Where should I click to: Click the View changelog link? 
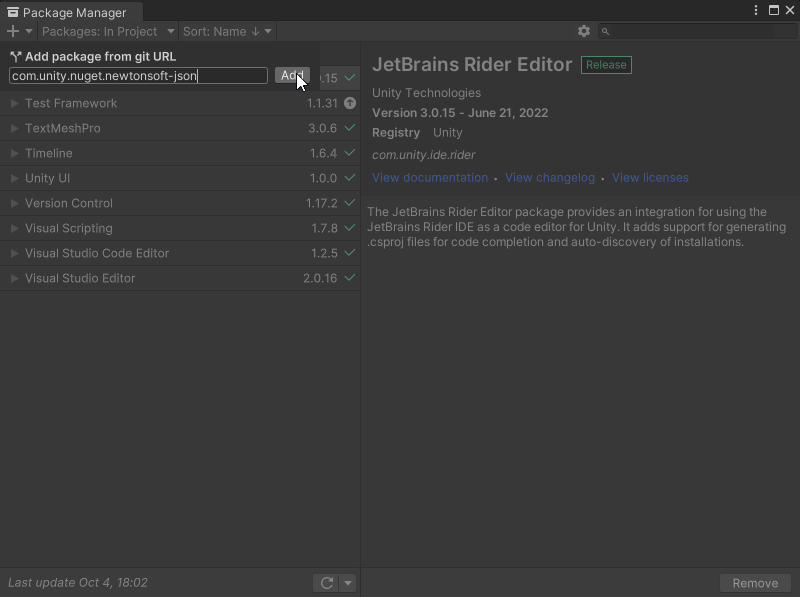[x=550, y=177]
